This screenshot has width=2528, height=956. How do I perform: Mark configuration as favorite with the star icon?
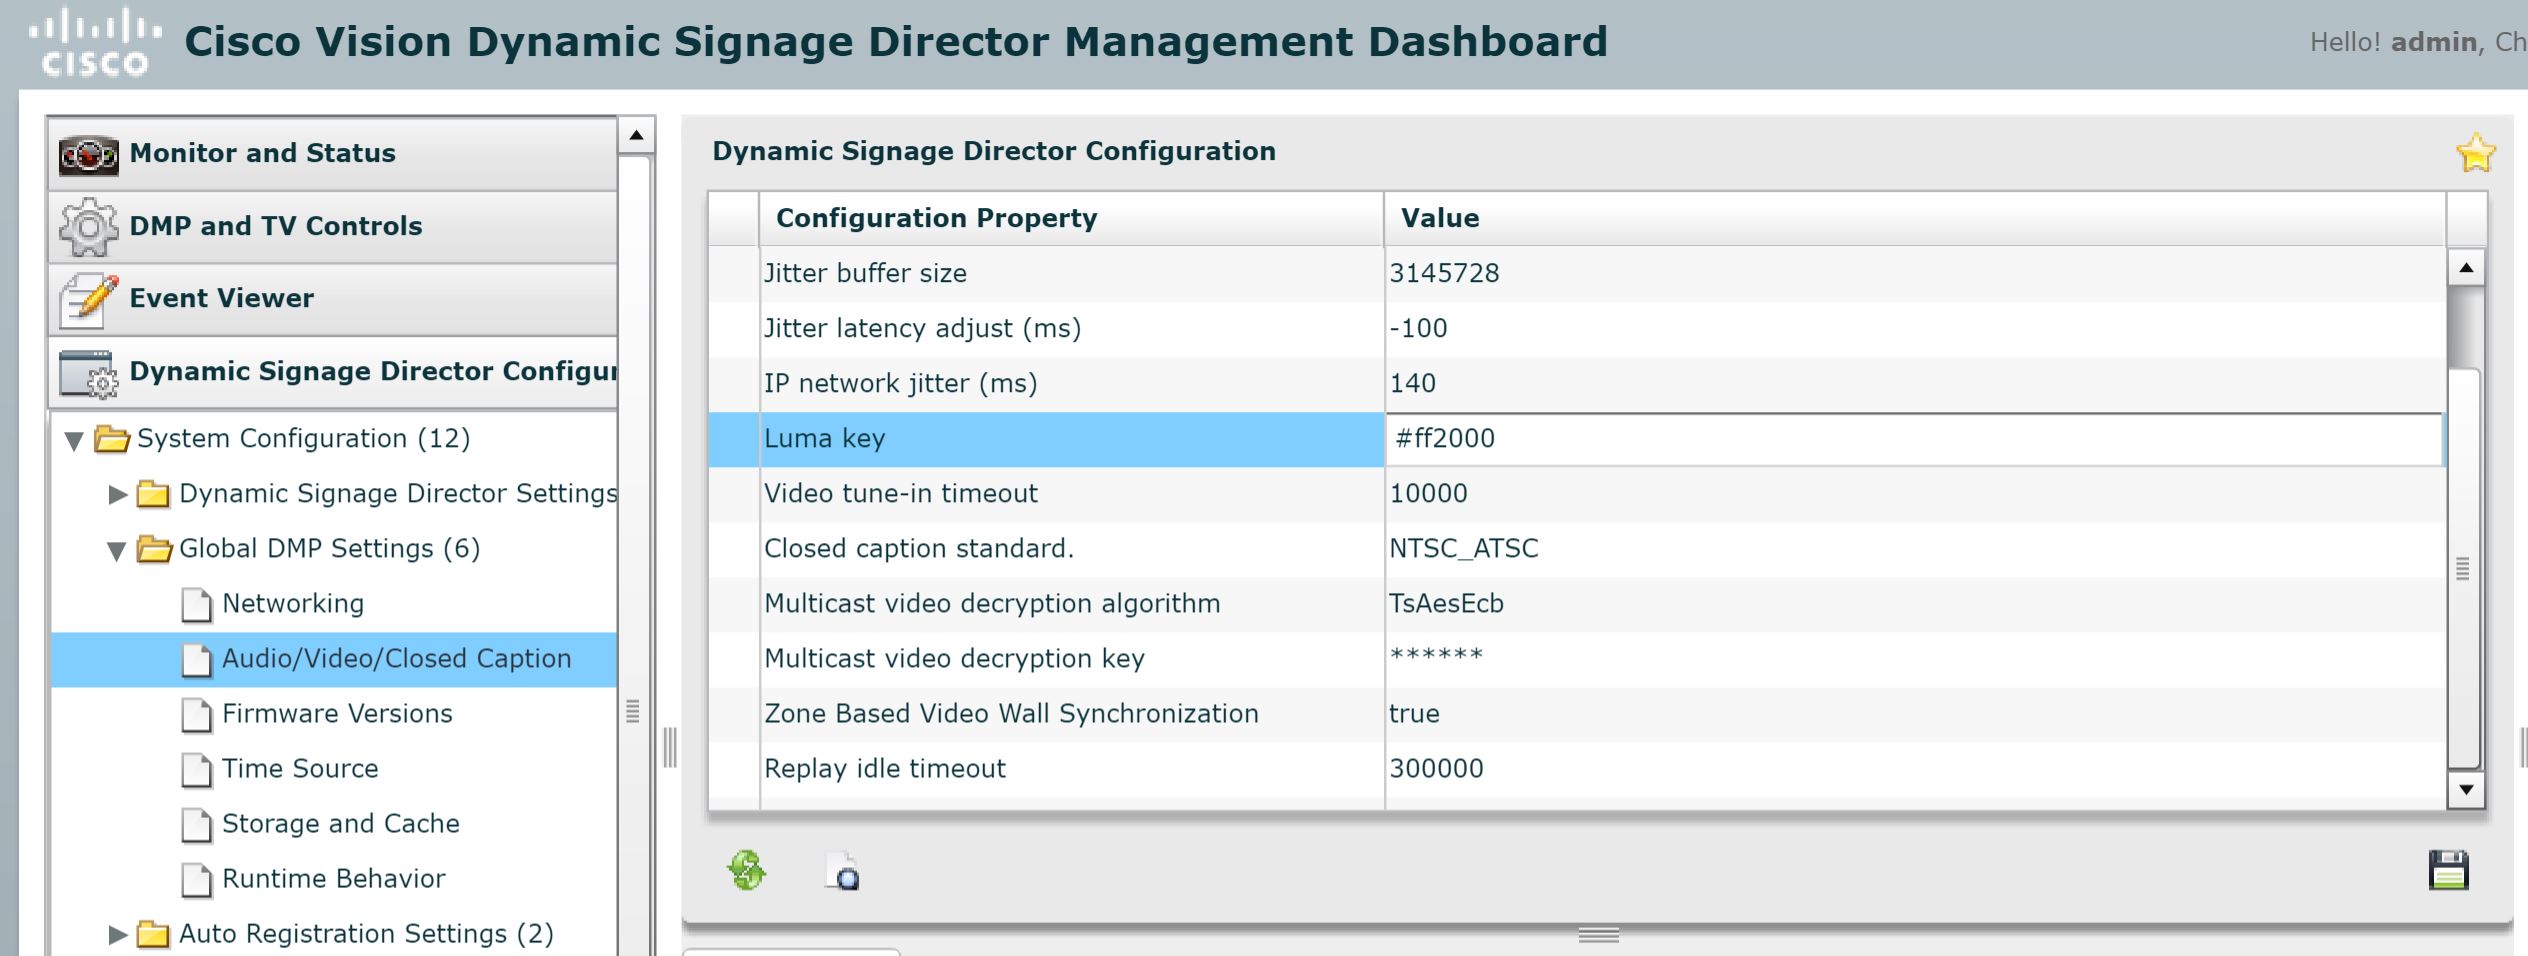2475,152
